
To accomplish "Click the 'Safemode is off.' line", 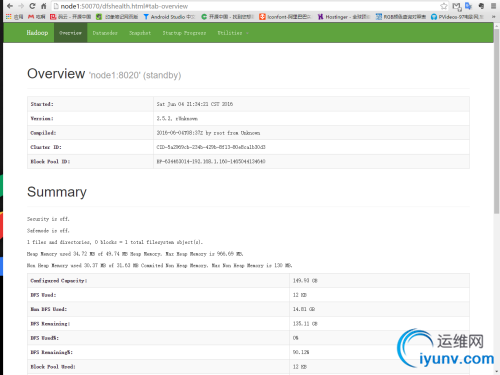I will coord(48,231).
